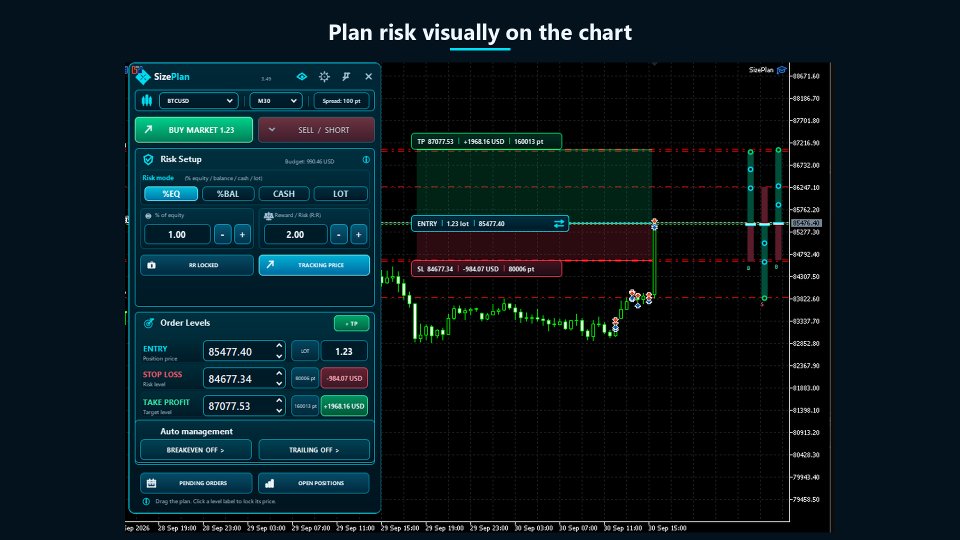This screenshot has height=540, width=960.
Task: Click the highlighted current price tag on axis
Action: [806, 223]
